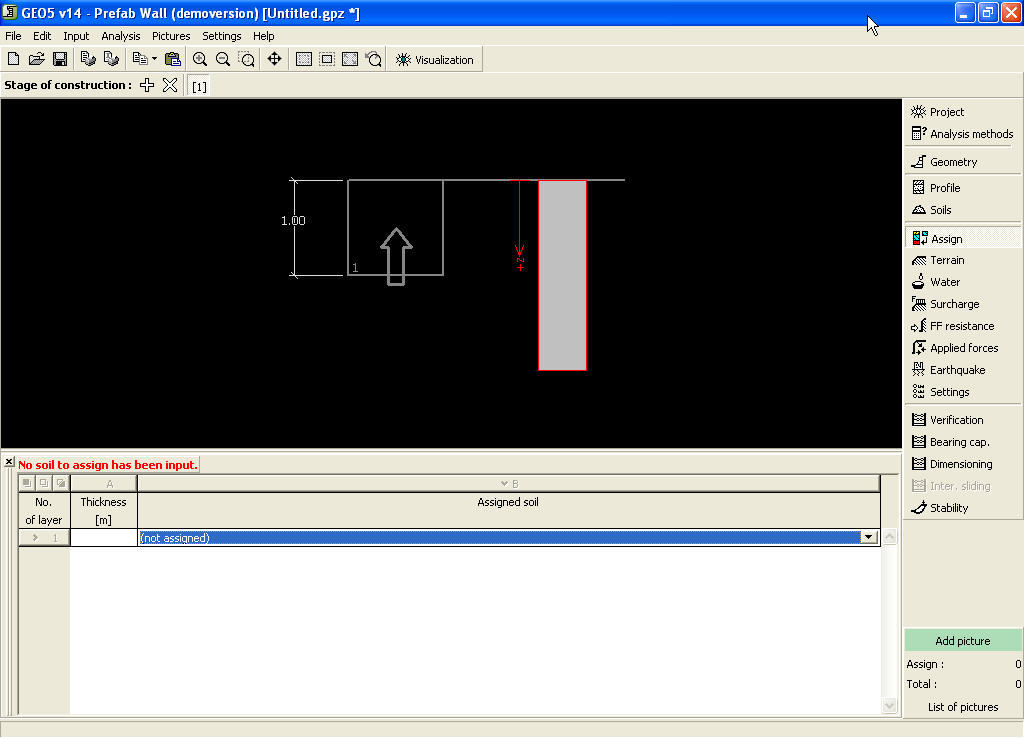Image resolution: width=1024 pixels, height=738 pixels.
Task: Open Analysis methods frame
Action: 963,134
